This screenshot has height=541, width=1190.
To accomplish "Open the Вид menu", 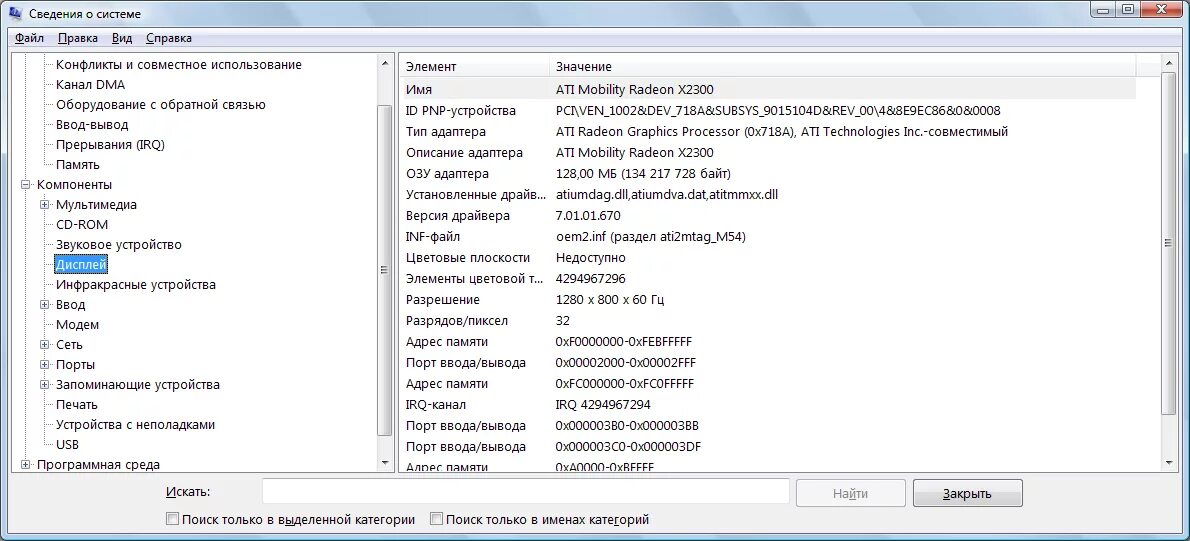I will coord(121,38).
